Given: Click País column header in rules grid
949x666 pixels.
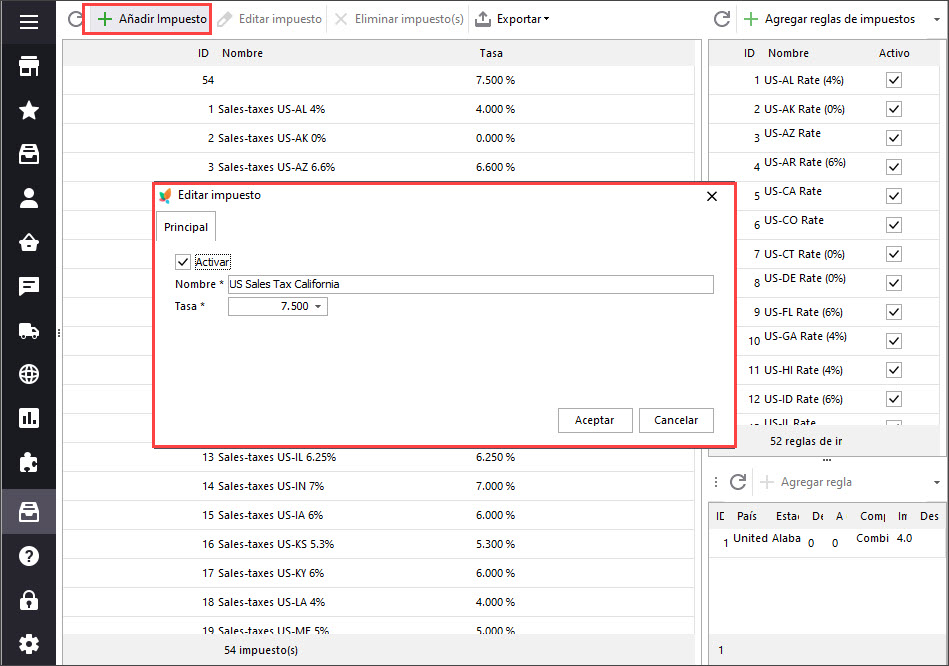Looking at the screenshot, I should (746, 516).
